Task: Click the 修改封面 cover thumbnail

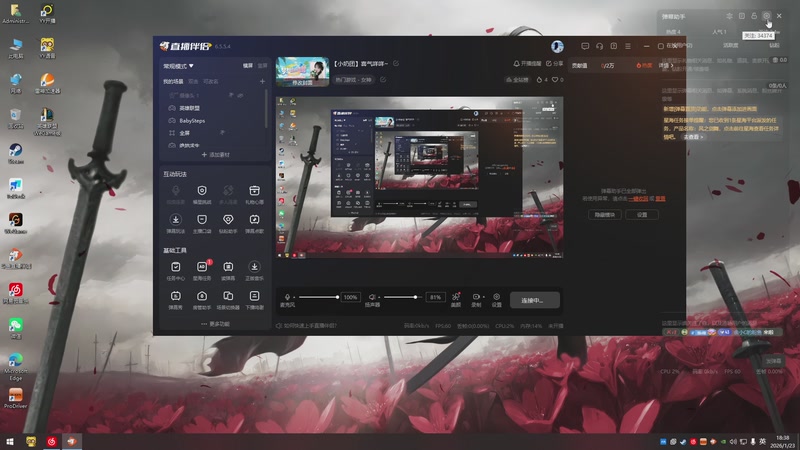Action: (x=303, y=71)
